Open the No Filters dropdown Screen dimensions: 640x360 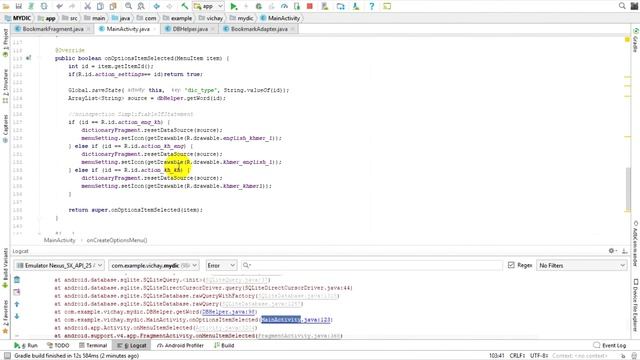(x=581, y=265)
